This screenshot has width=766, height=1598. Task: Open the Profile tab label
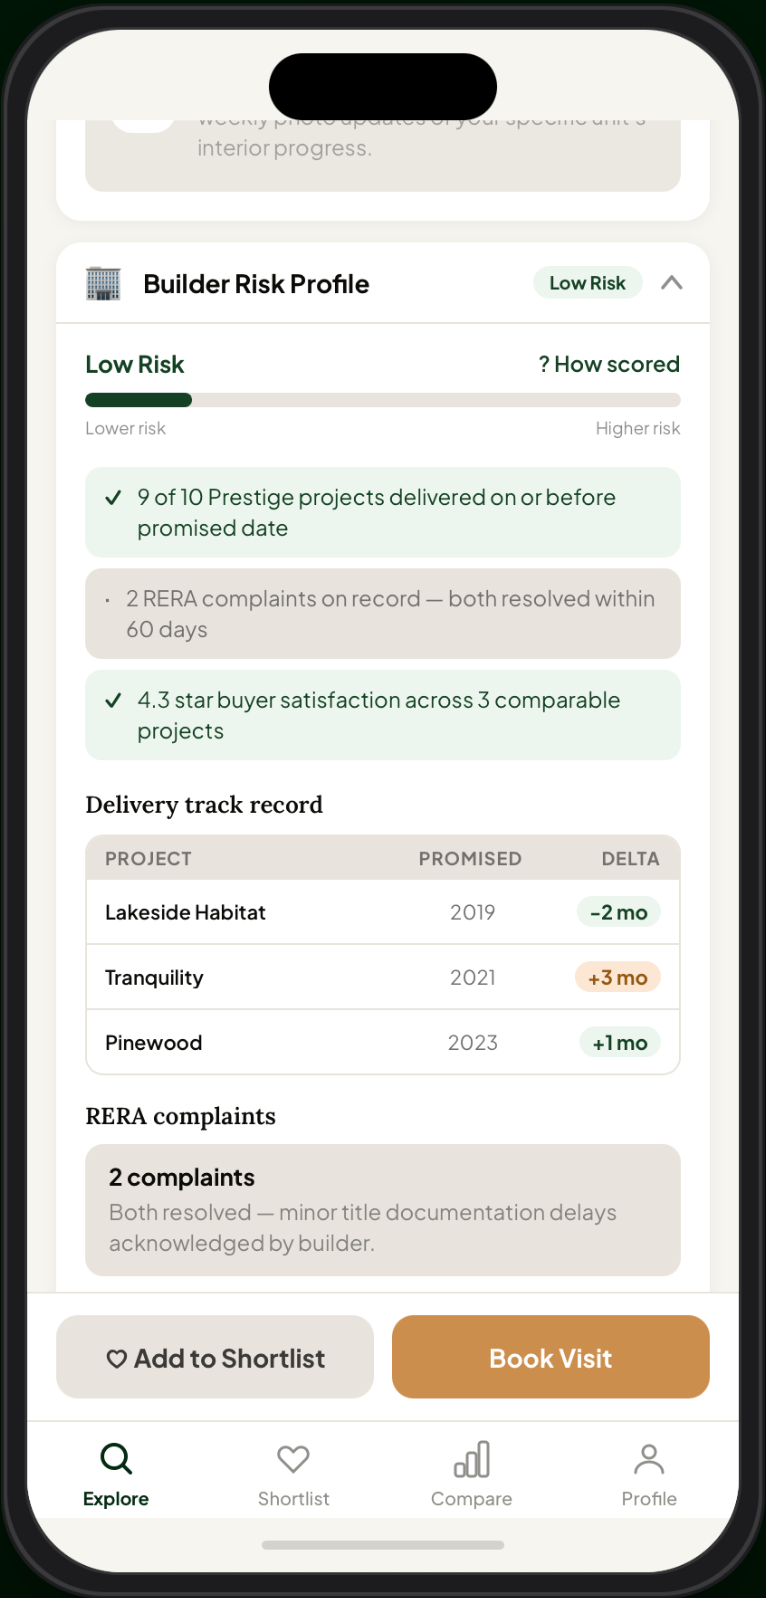[649, 1499]
